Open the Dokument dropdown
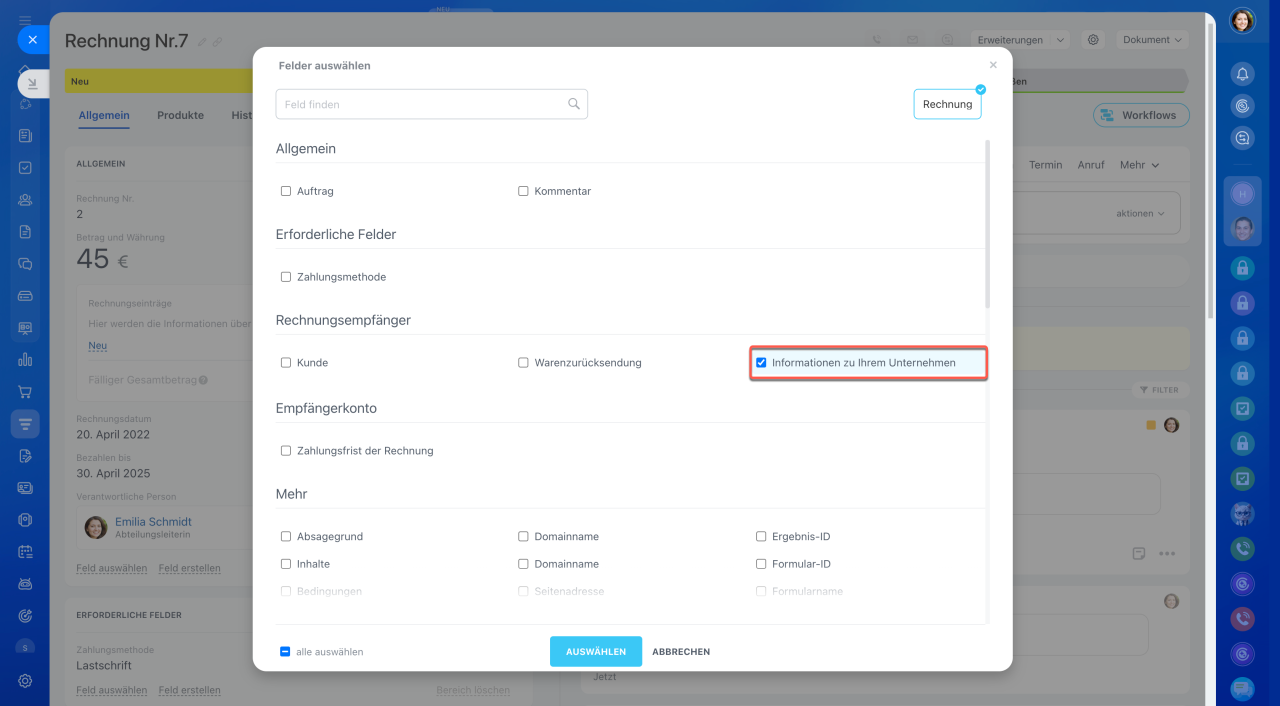 (x=1153, y=40)
